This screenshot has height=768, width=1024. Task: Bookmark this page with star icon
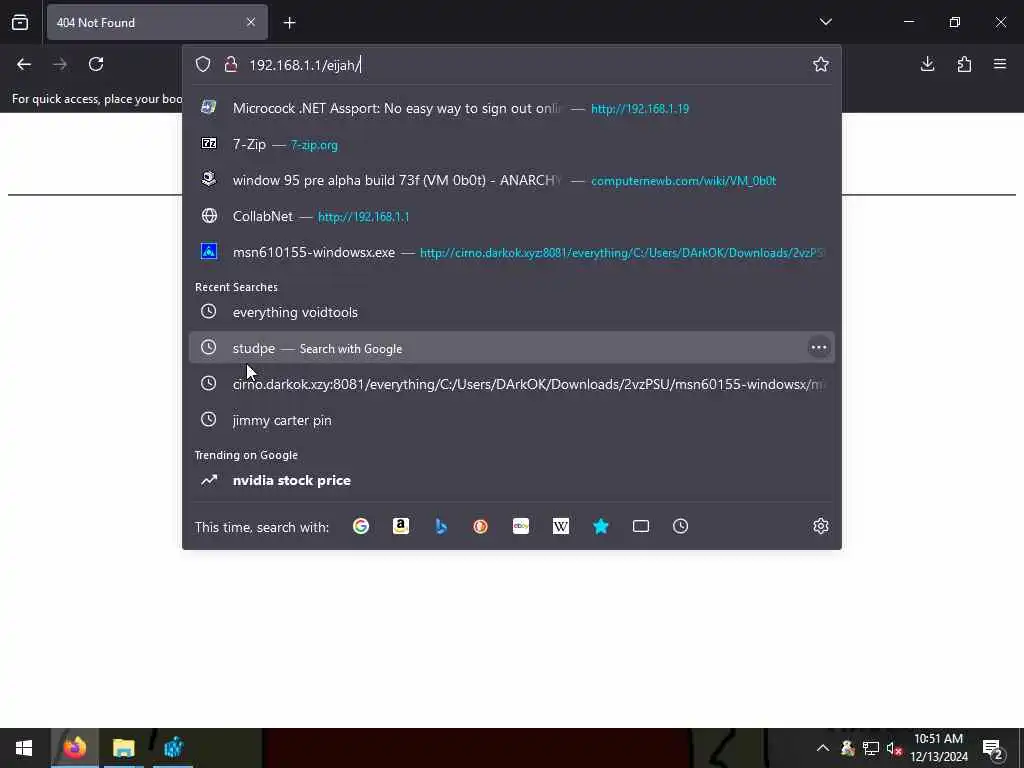[821, 64]
